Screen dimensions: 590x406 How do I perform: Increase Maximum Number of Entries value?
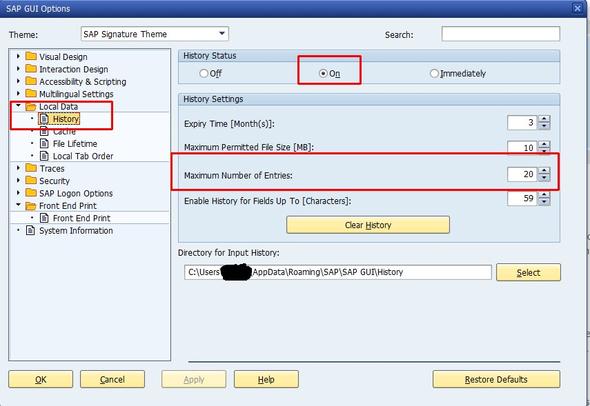click(x=544, y=170)
